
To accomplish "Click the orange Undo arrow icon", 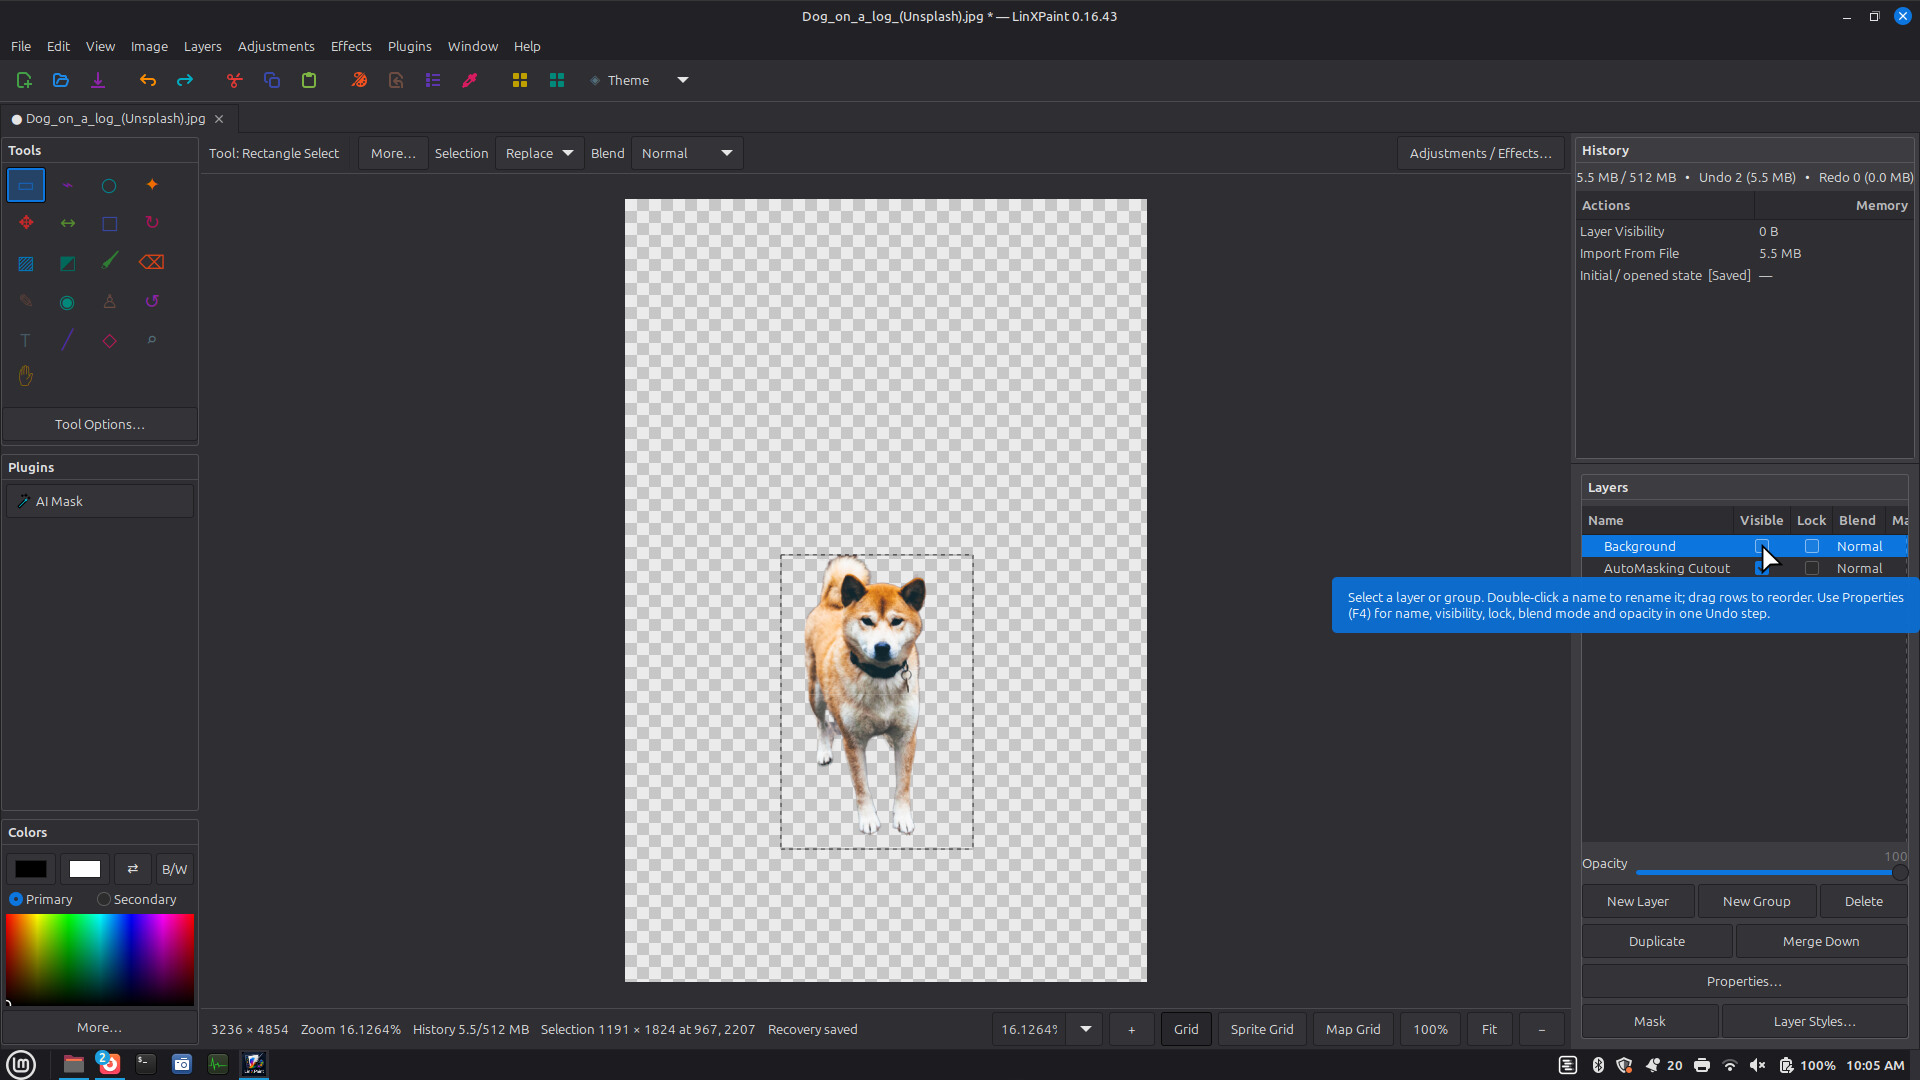I will tap(148, 80).
